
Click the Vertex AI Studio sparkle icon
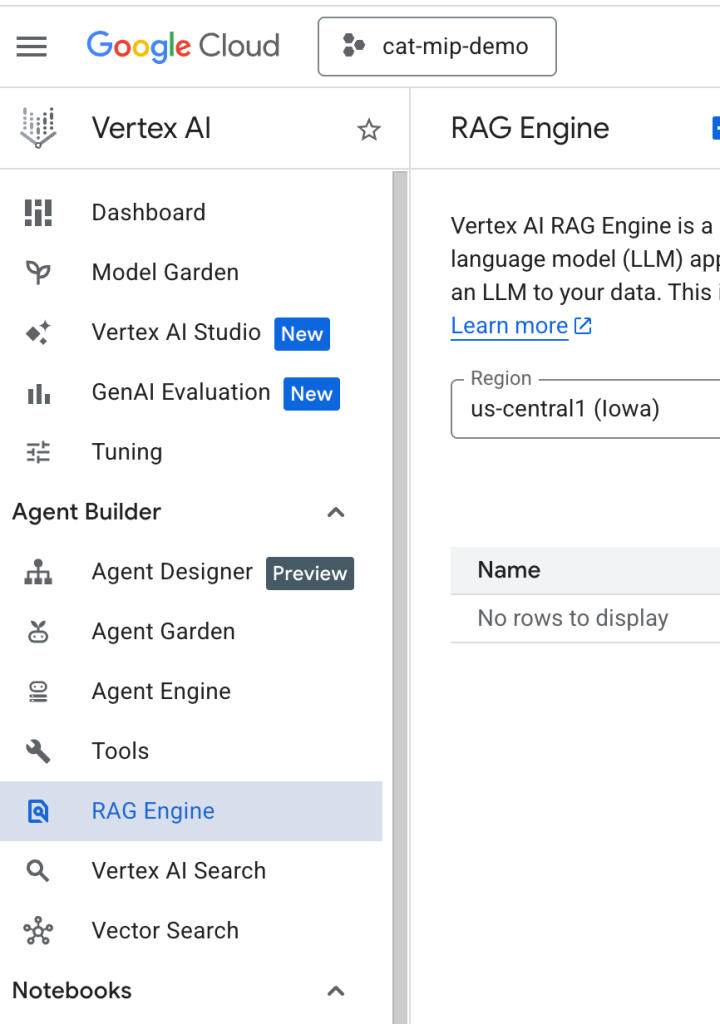pyautogui.click(x=38, y=333)
